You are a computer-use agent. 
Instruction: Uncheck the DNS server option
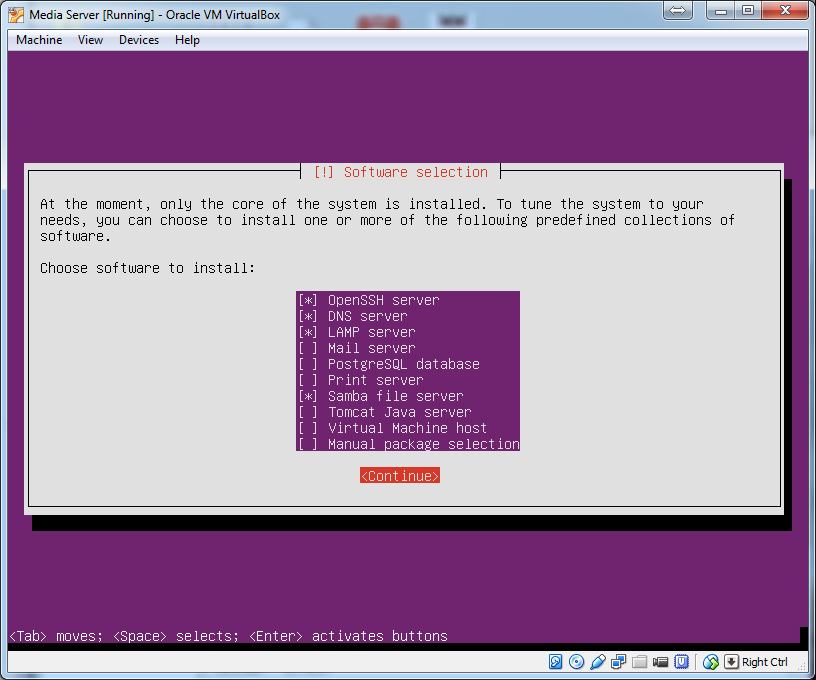(308, 316)
